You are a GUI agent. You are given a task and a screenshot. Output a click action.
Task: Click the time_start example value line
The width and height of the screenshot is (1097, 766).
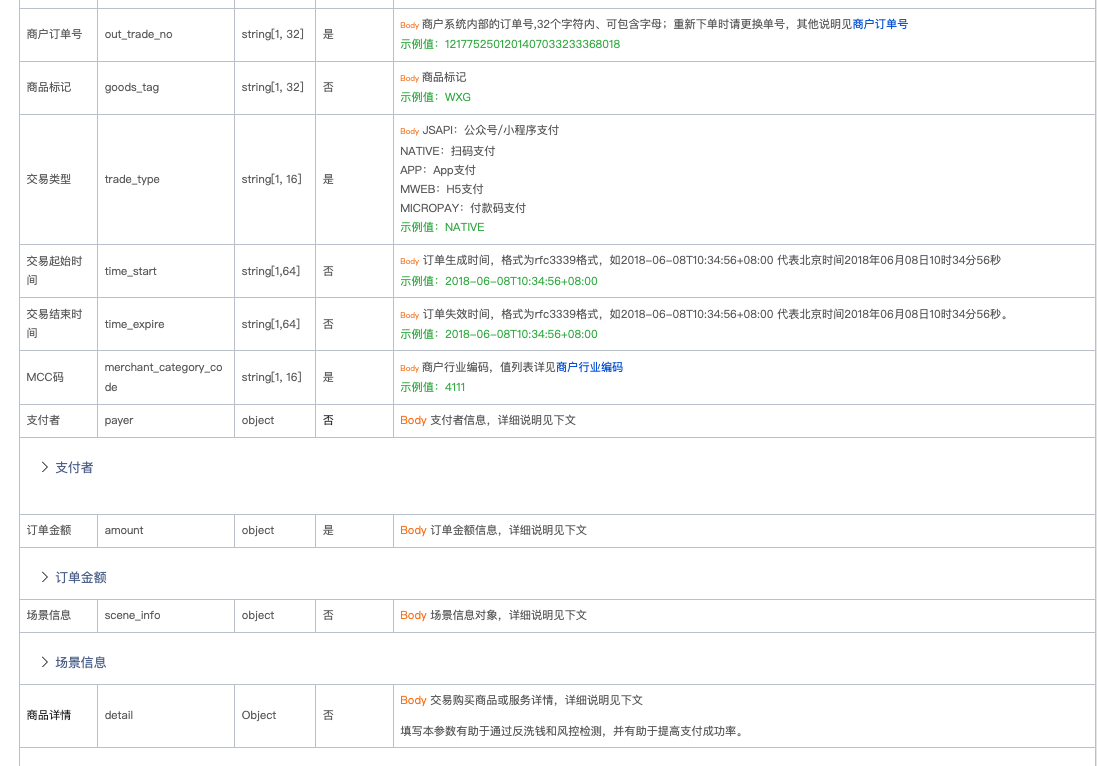(499, 281)
